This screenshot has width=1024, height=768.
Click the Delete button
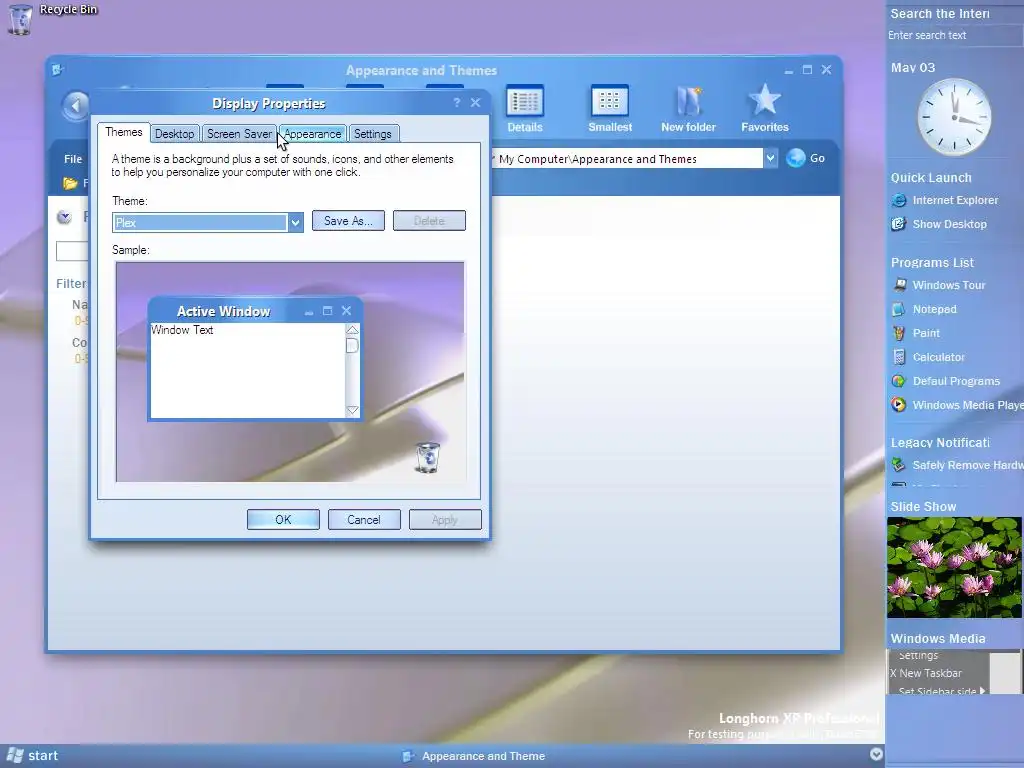coord(429,221)
